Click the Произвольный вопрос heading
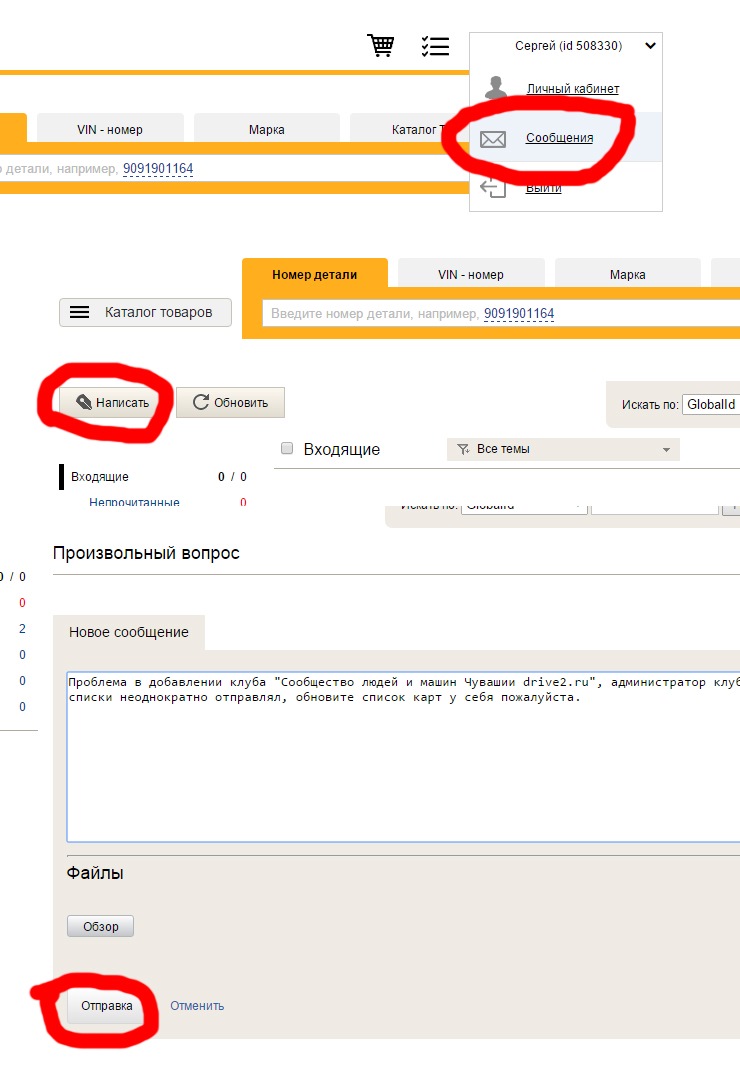Screen dimensions: 740x1088 coord(146,553)
